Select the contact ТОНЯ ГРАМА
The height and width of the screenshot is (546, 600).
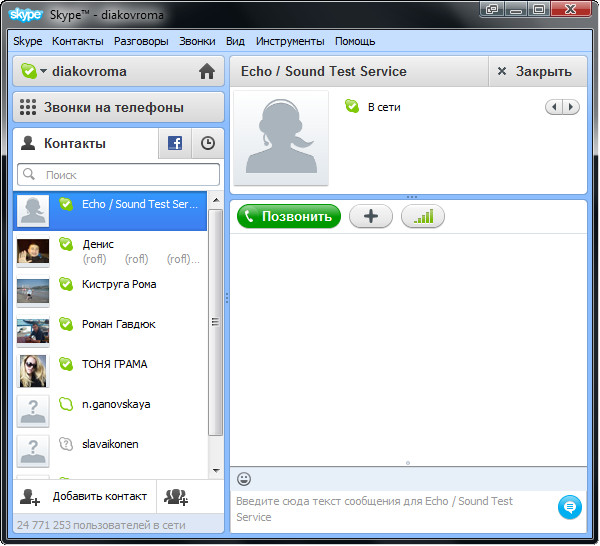pos(110,371)
